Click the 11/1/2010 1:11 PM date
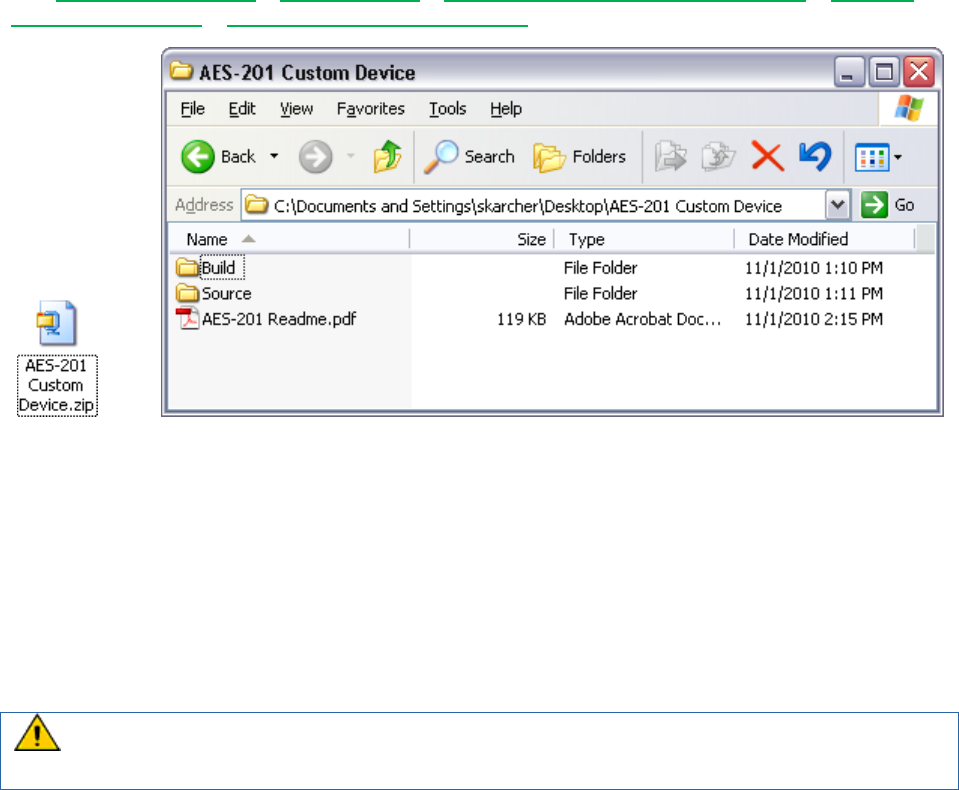The image size is (959, 790). click(813, 293)
